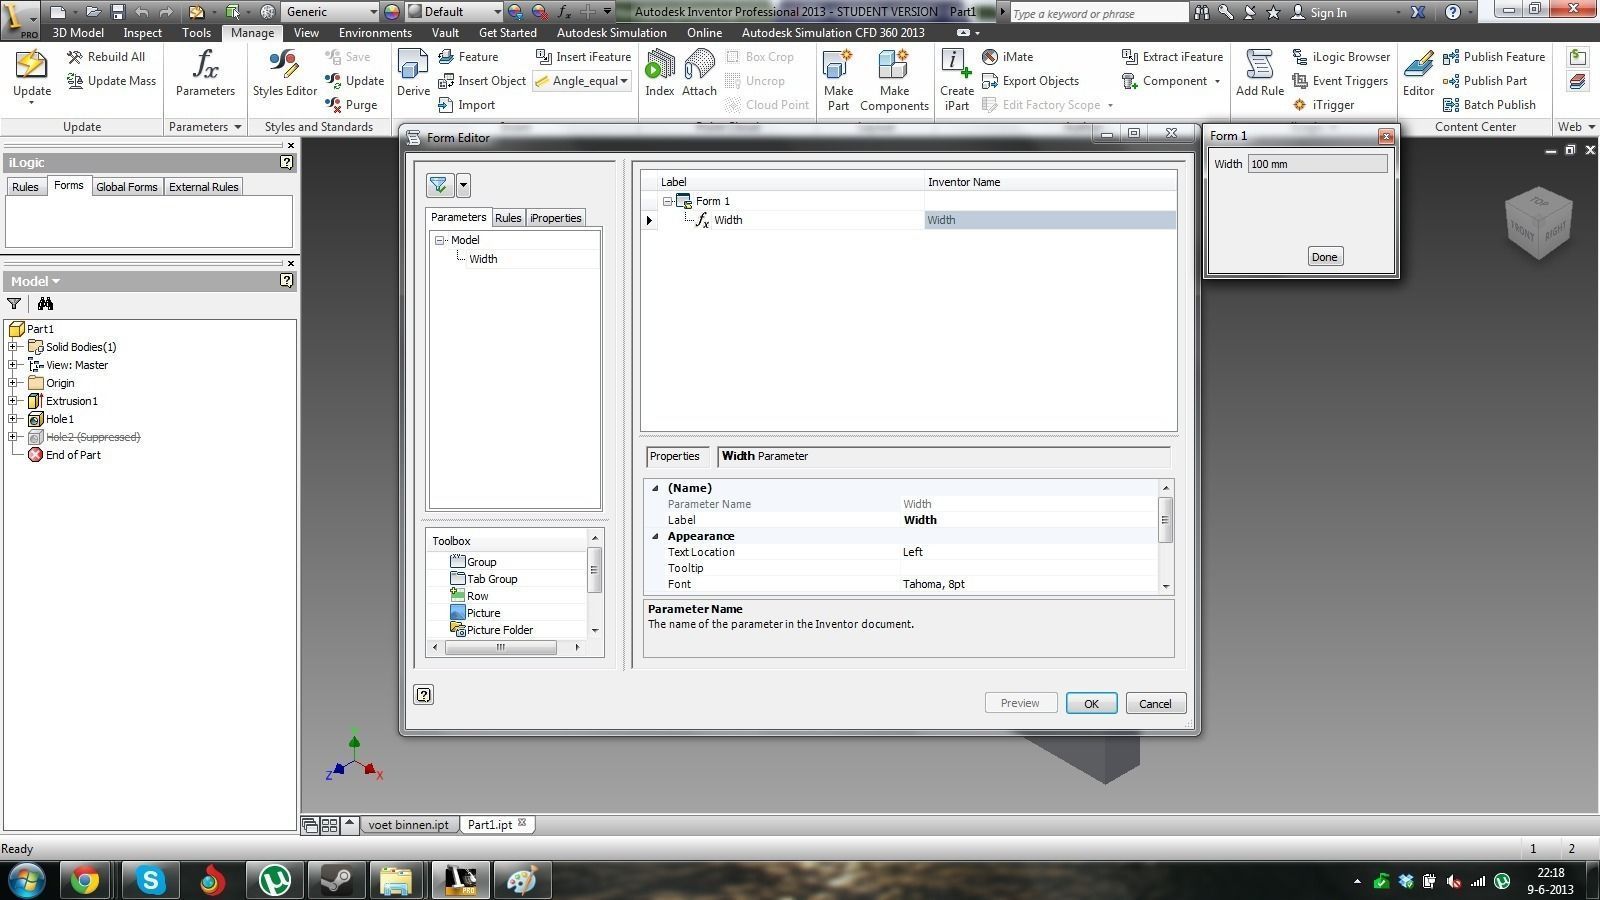Viewport: 1600px width, 900px height.
Task: Click the find binoculars icon in Model browser
Action: click(x=45, y=304)
